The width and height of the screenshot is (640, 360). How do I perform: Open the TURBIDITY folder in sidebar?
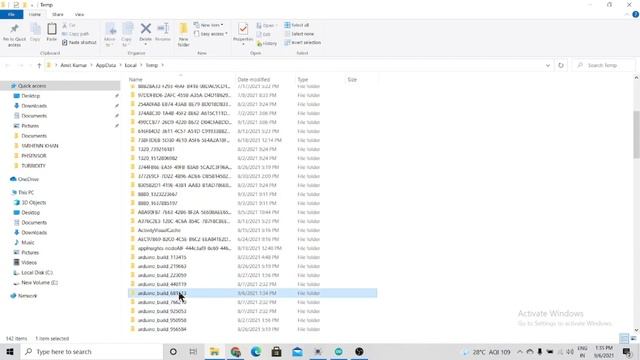click(x=33, y=166)
